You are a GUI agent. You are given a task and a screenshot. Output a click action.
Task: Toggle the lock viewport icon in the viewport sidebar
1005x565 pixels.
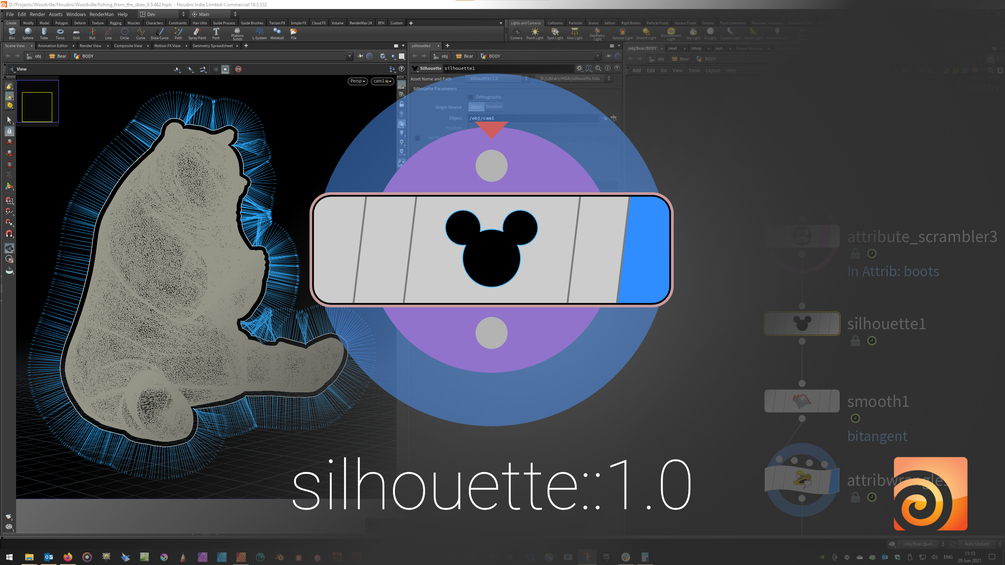[x=401, y=104]
